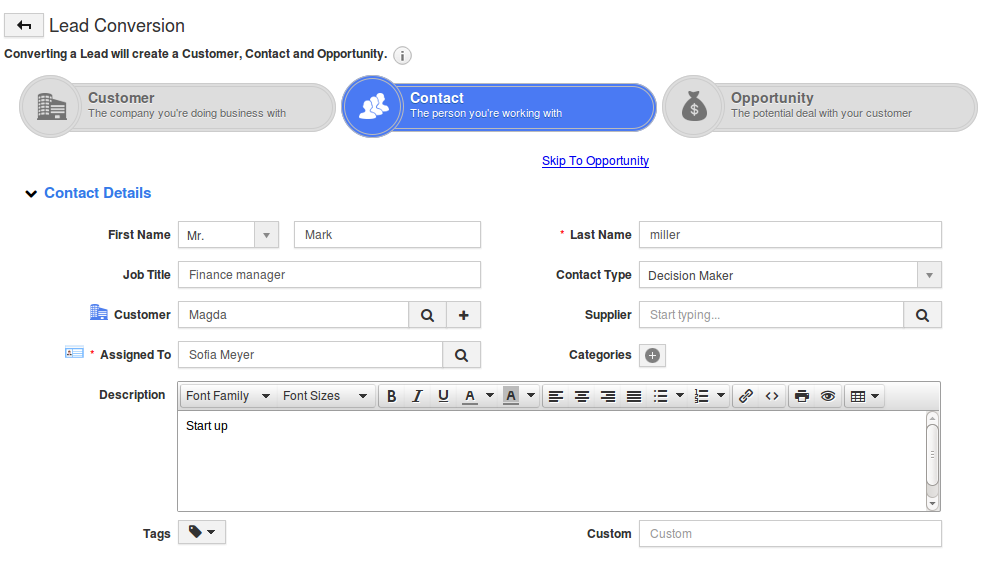Toggle bold formatting in description
This screenshot has width=990, height=570.
[391, 396]
